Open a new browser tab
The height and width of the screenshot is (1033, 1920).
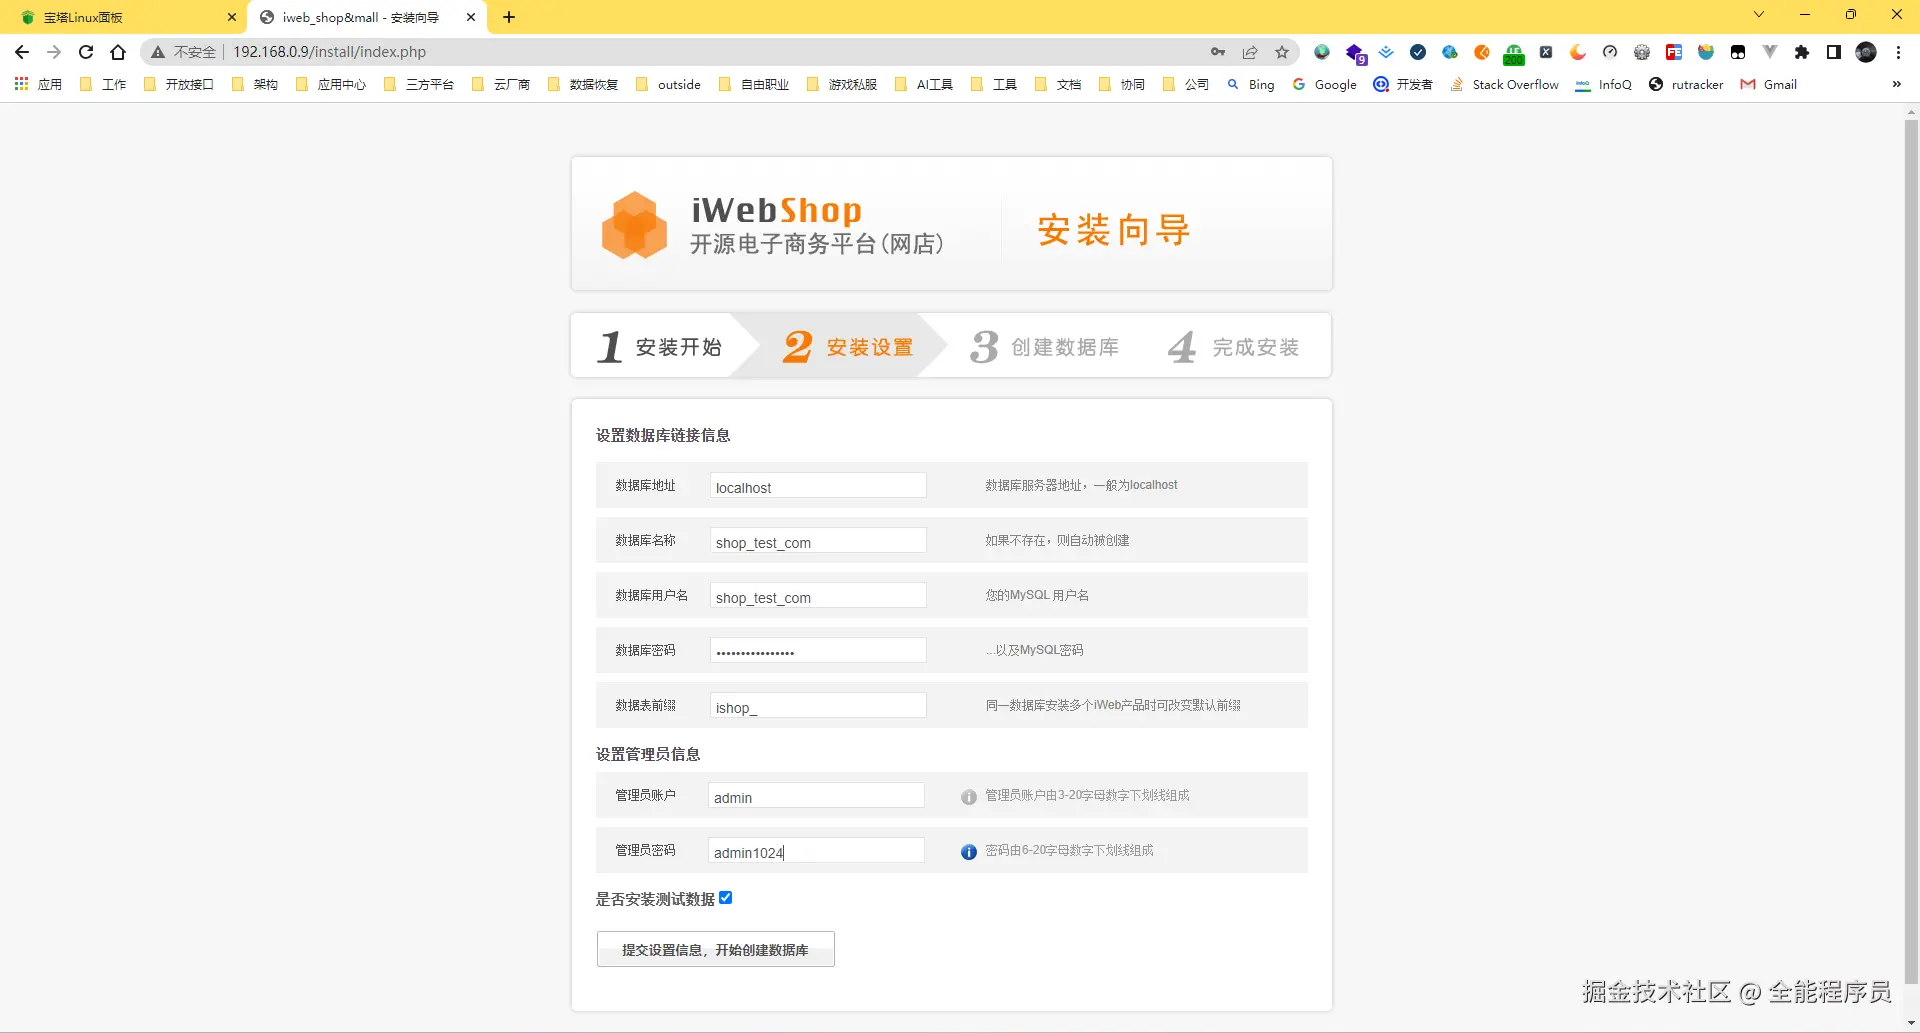tap(509, 17)
